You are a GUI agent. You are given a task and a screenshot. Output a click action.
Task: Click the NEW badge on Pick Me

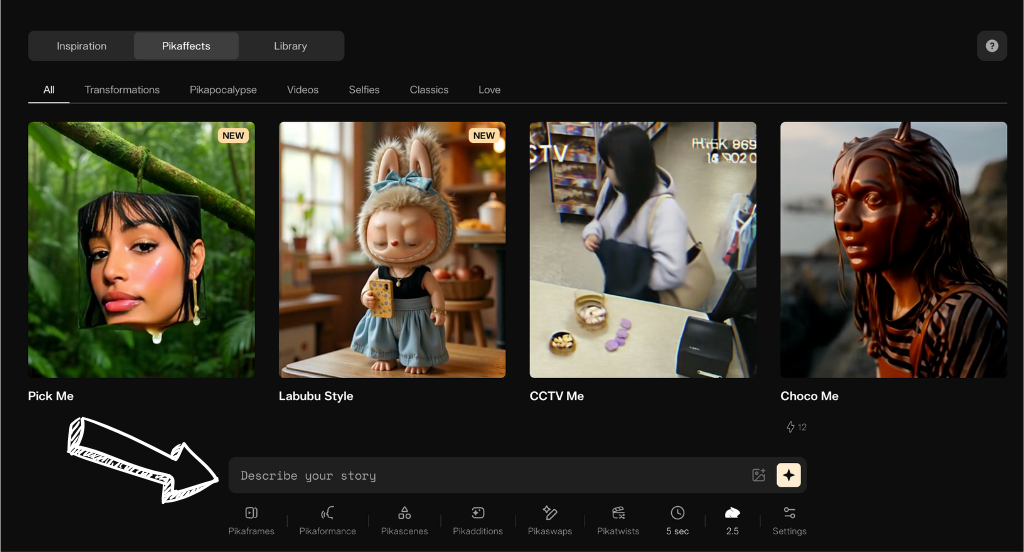(x=233, y=135)
